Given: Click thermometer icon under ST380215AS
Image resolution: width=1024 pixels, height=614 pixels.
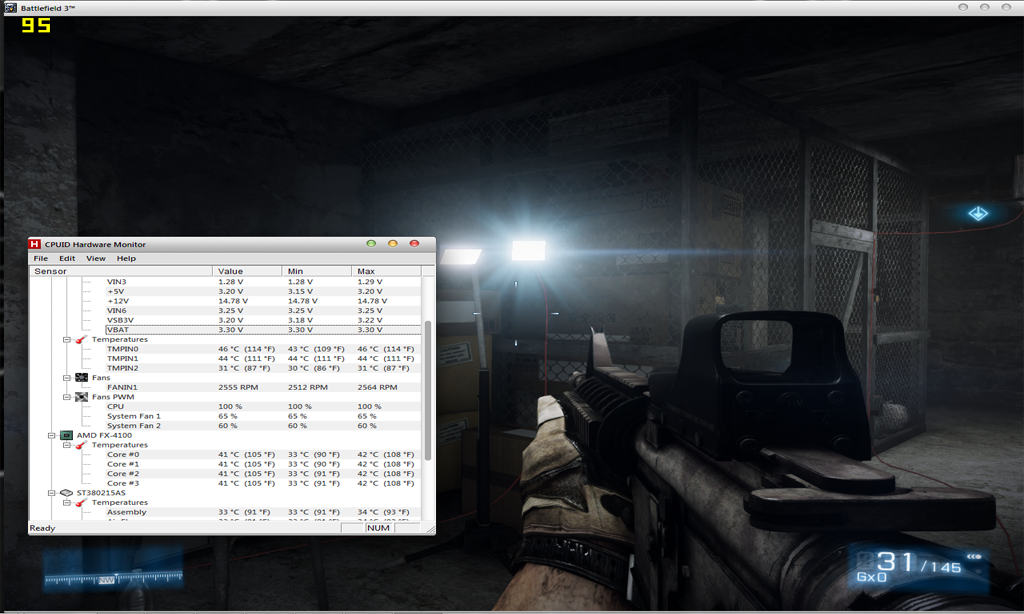Looking at the screenshot, I should pyautogui.click(x=81, y=502).
